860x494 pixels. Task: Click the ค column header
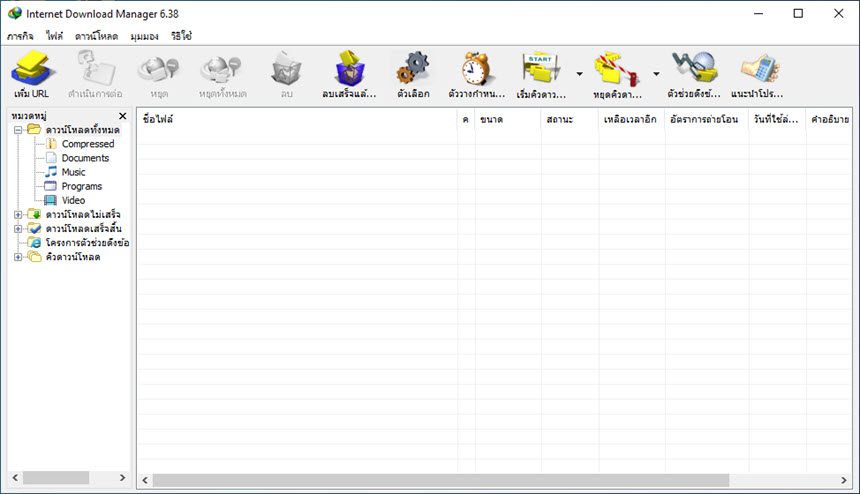coord(466,119)
